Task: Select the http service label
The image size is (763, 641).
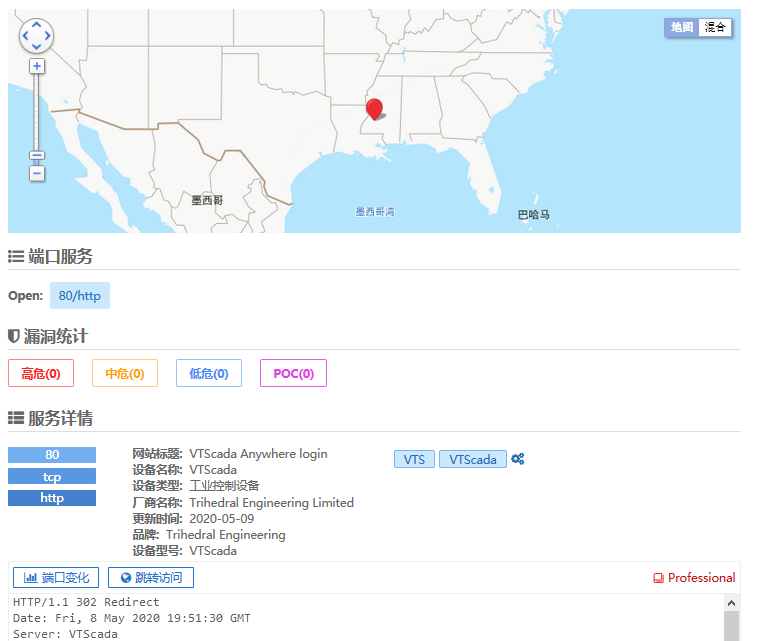Action: (x=52, y=498)
